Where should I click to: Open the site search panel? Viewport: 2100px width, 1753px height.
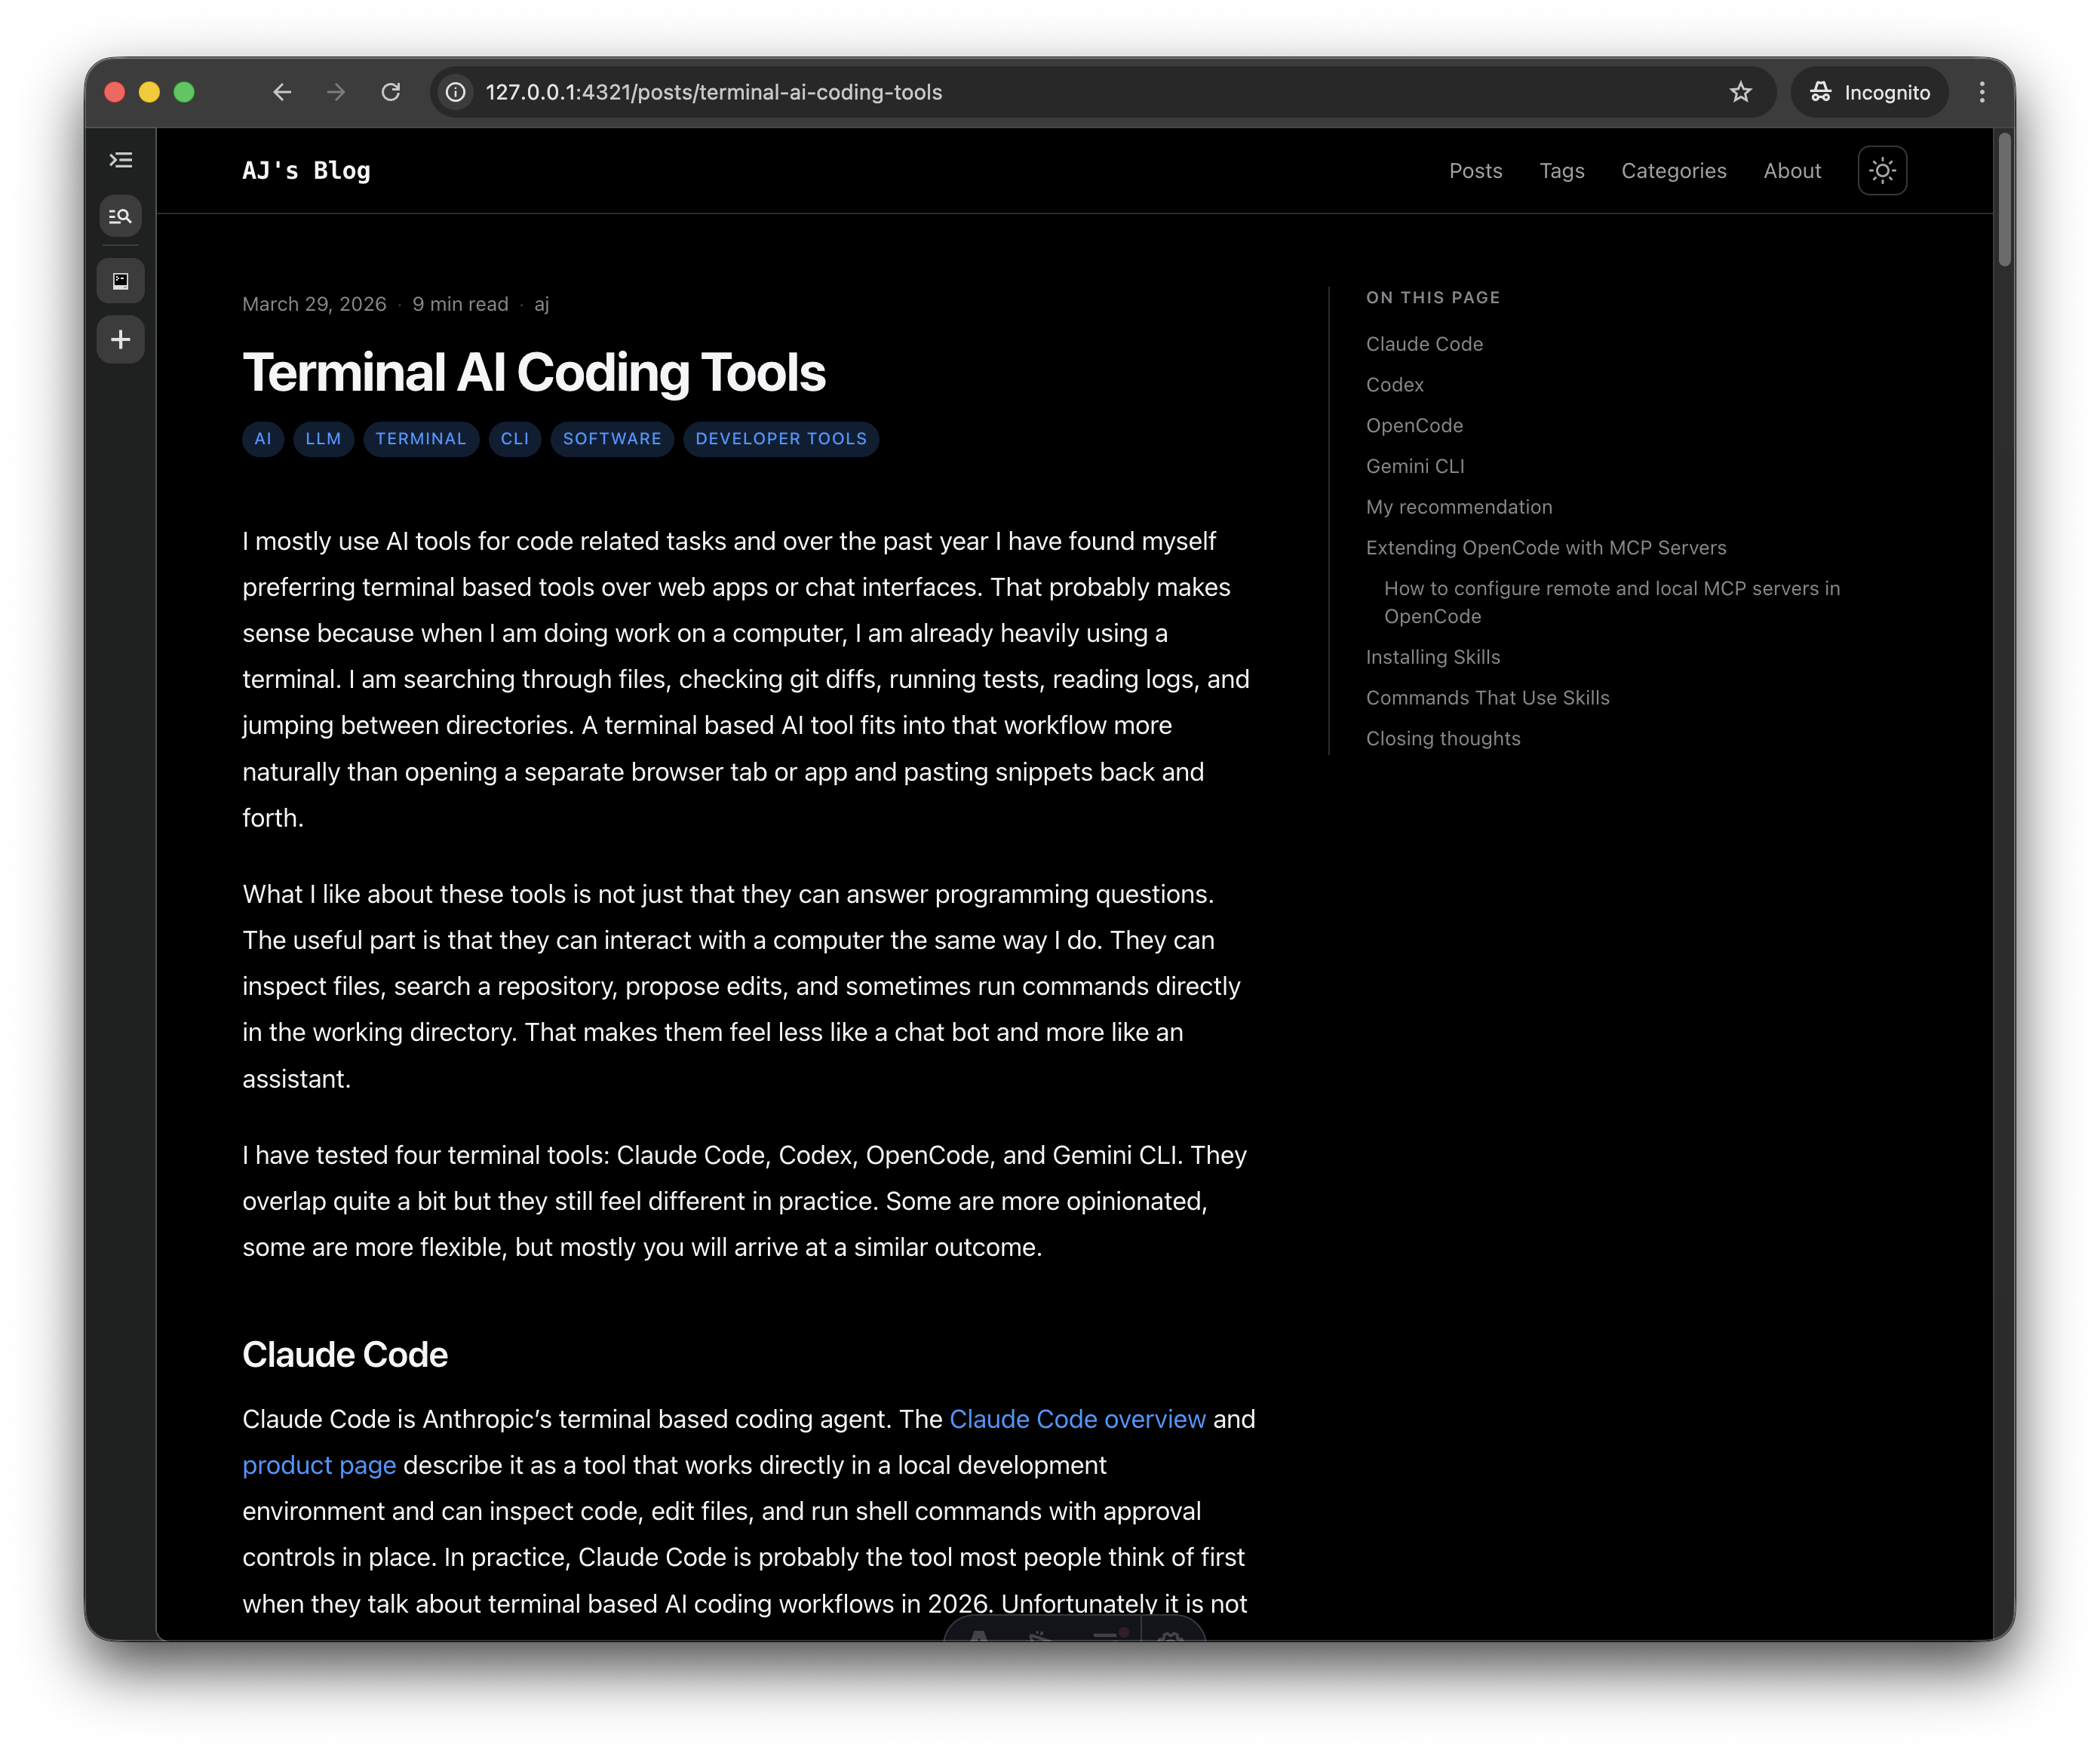(x=121, y=216)
